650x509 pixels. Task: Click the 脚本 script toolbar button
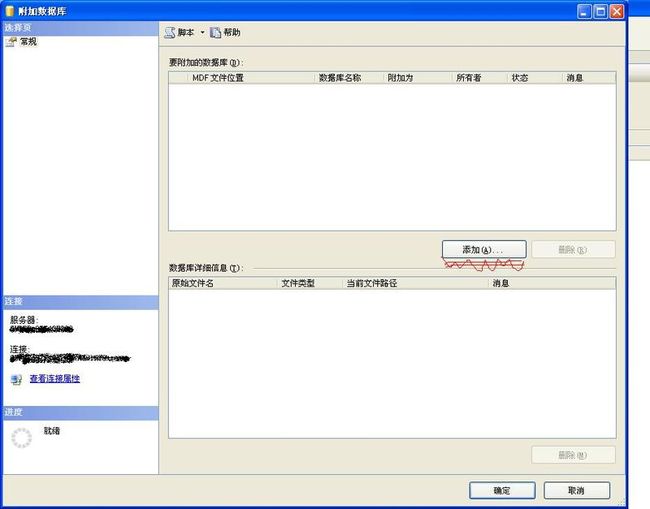click(179, 32)
